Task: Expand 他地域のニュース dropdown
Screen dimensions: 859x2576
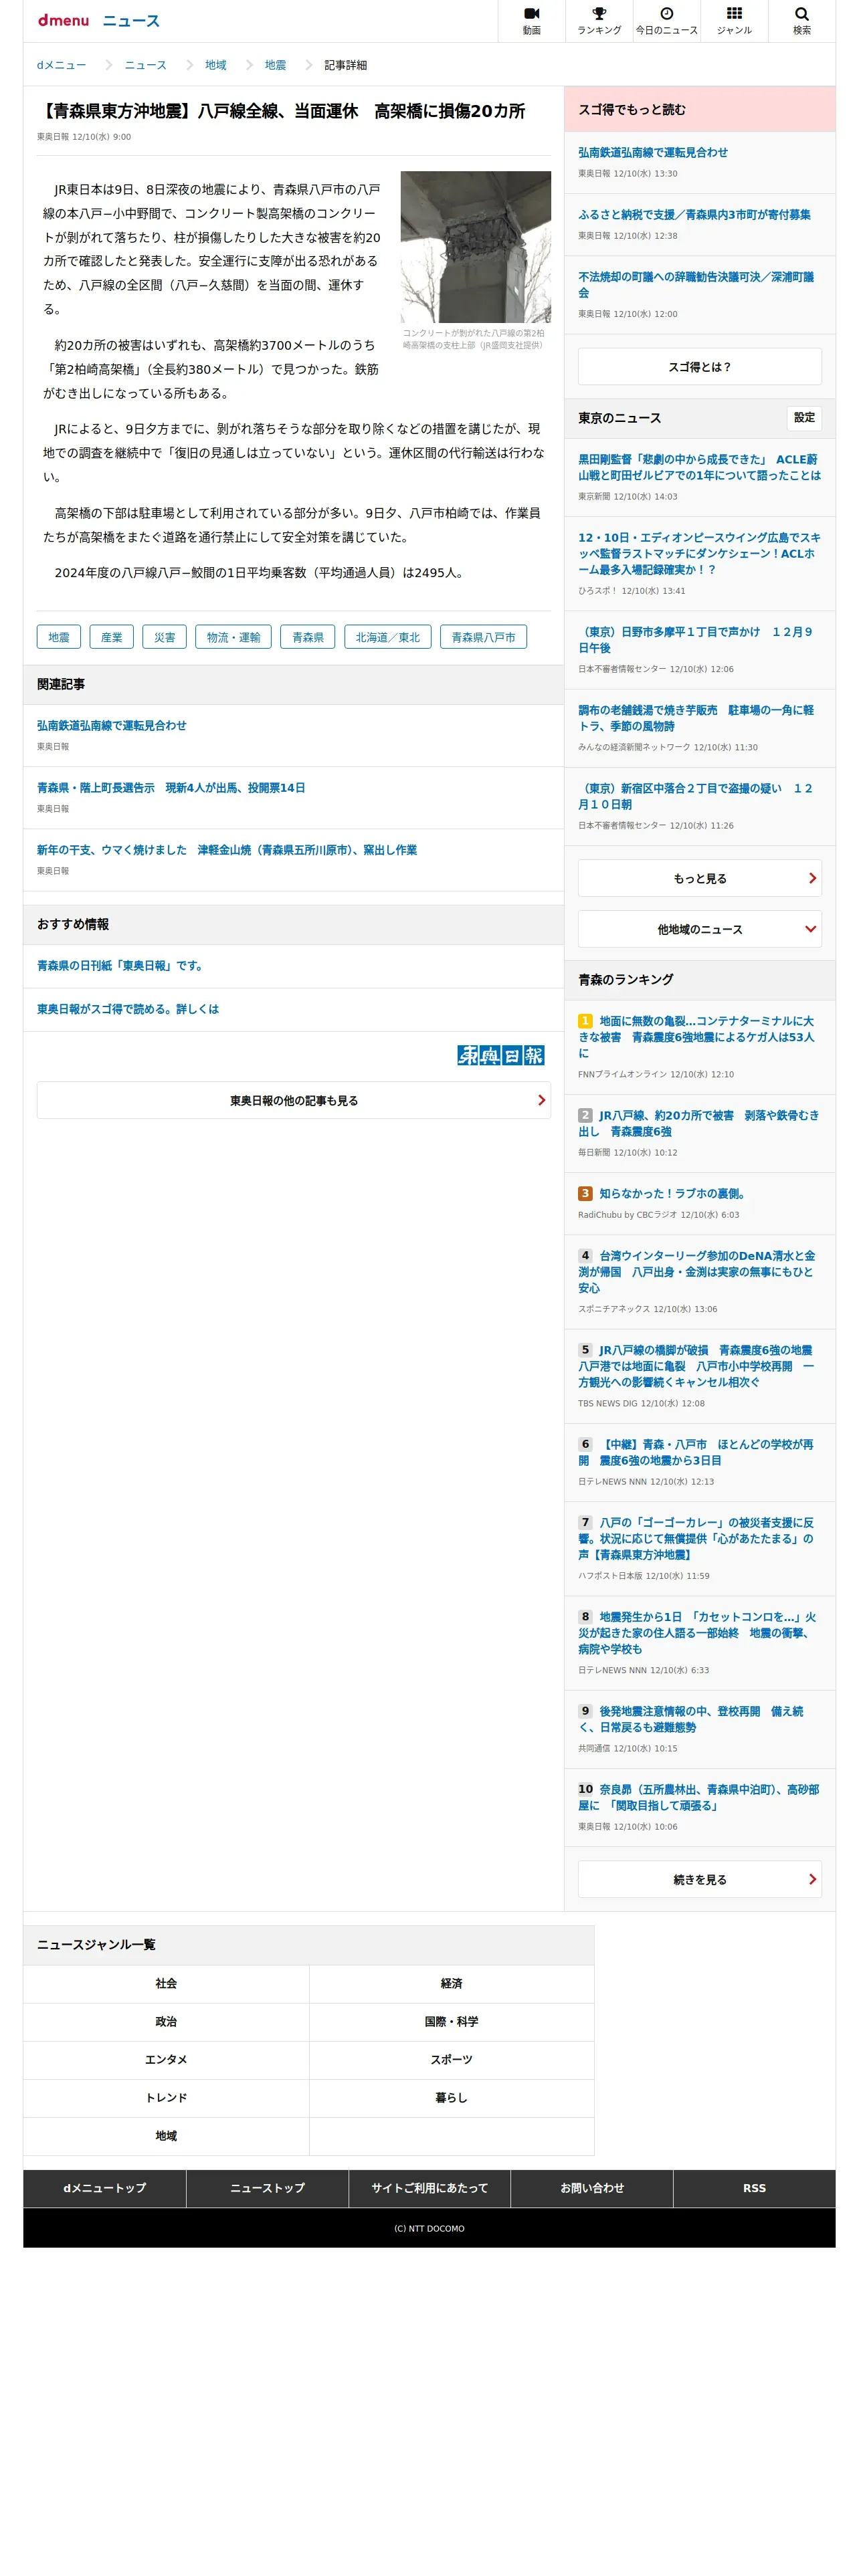Action: coord(700,929)
